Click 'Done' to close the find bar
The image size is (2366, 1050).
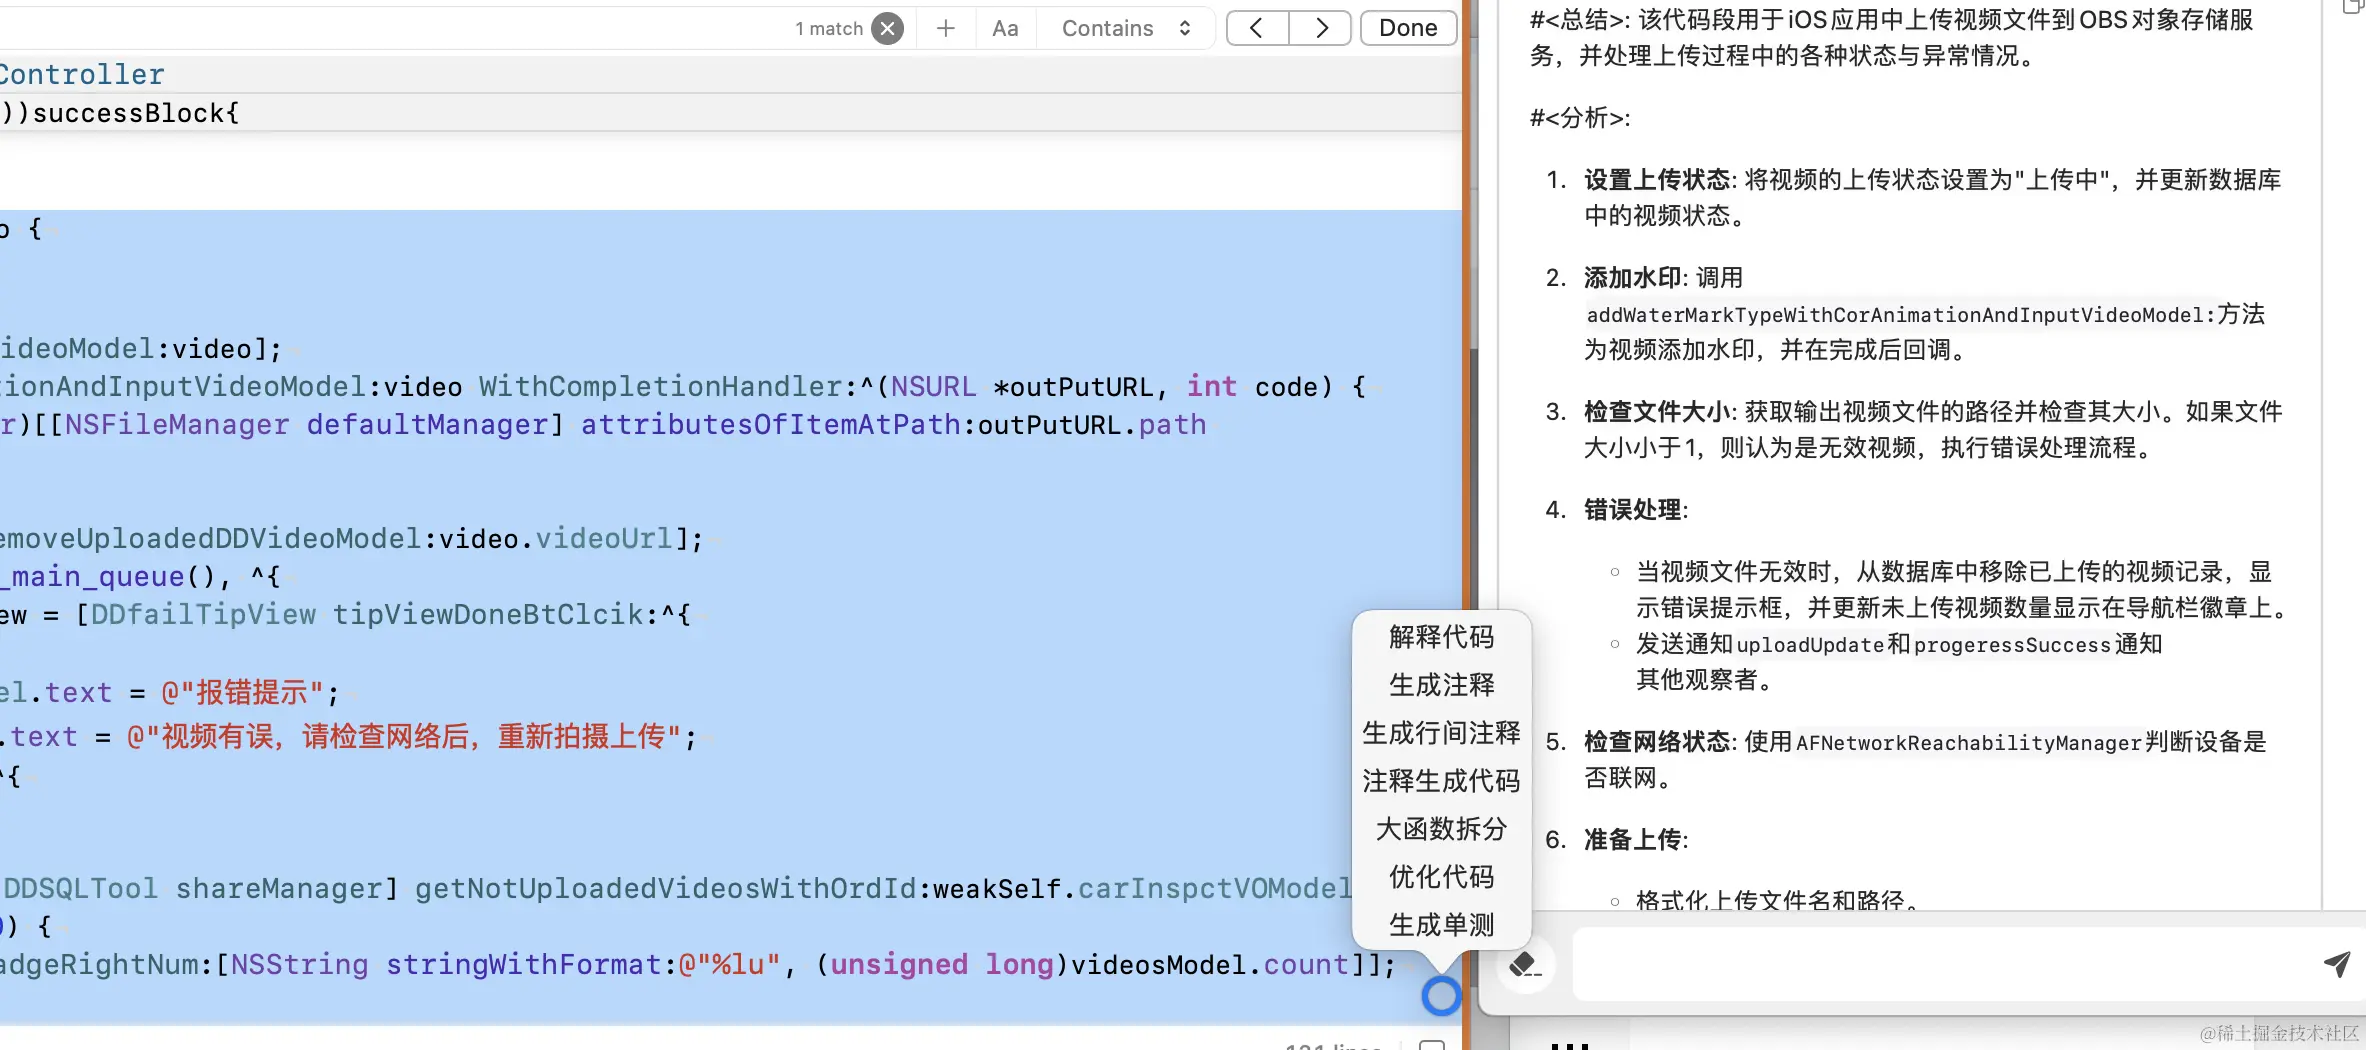coord(1408,28)
